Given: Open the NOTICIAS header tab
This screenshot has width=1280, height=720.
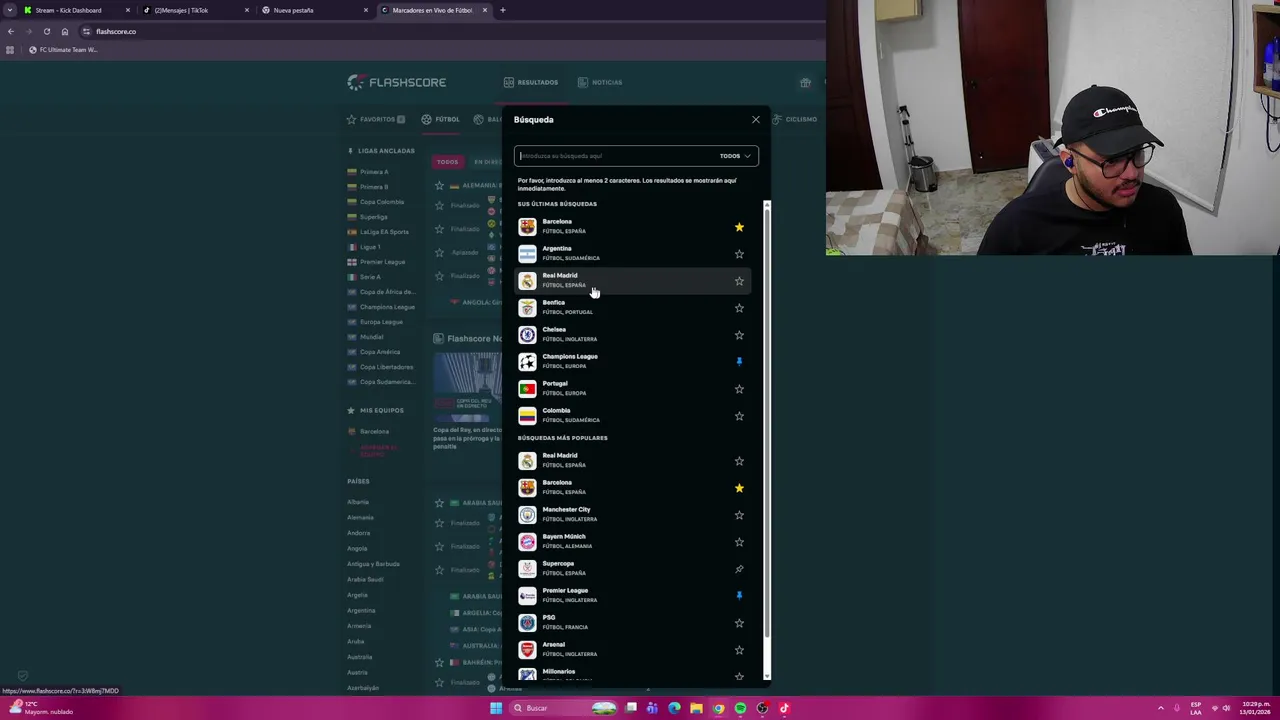Looking at the screenshot, I should (600, 82).
